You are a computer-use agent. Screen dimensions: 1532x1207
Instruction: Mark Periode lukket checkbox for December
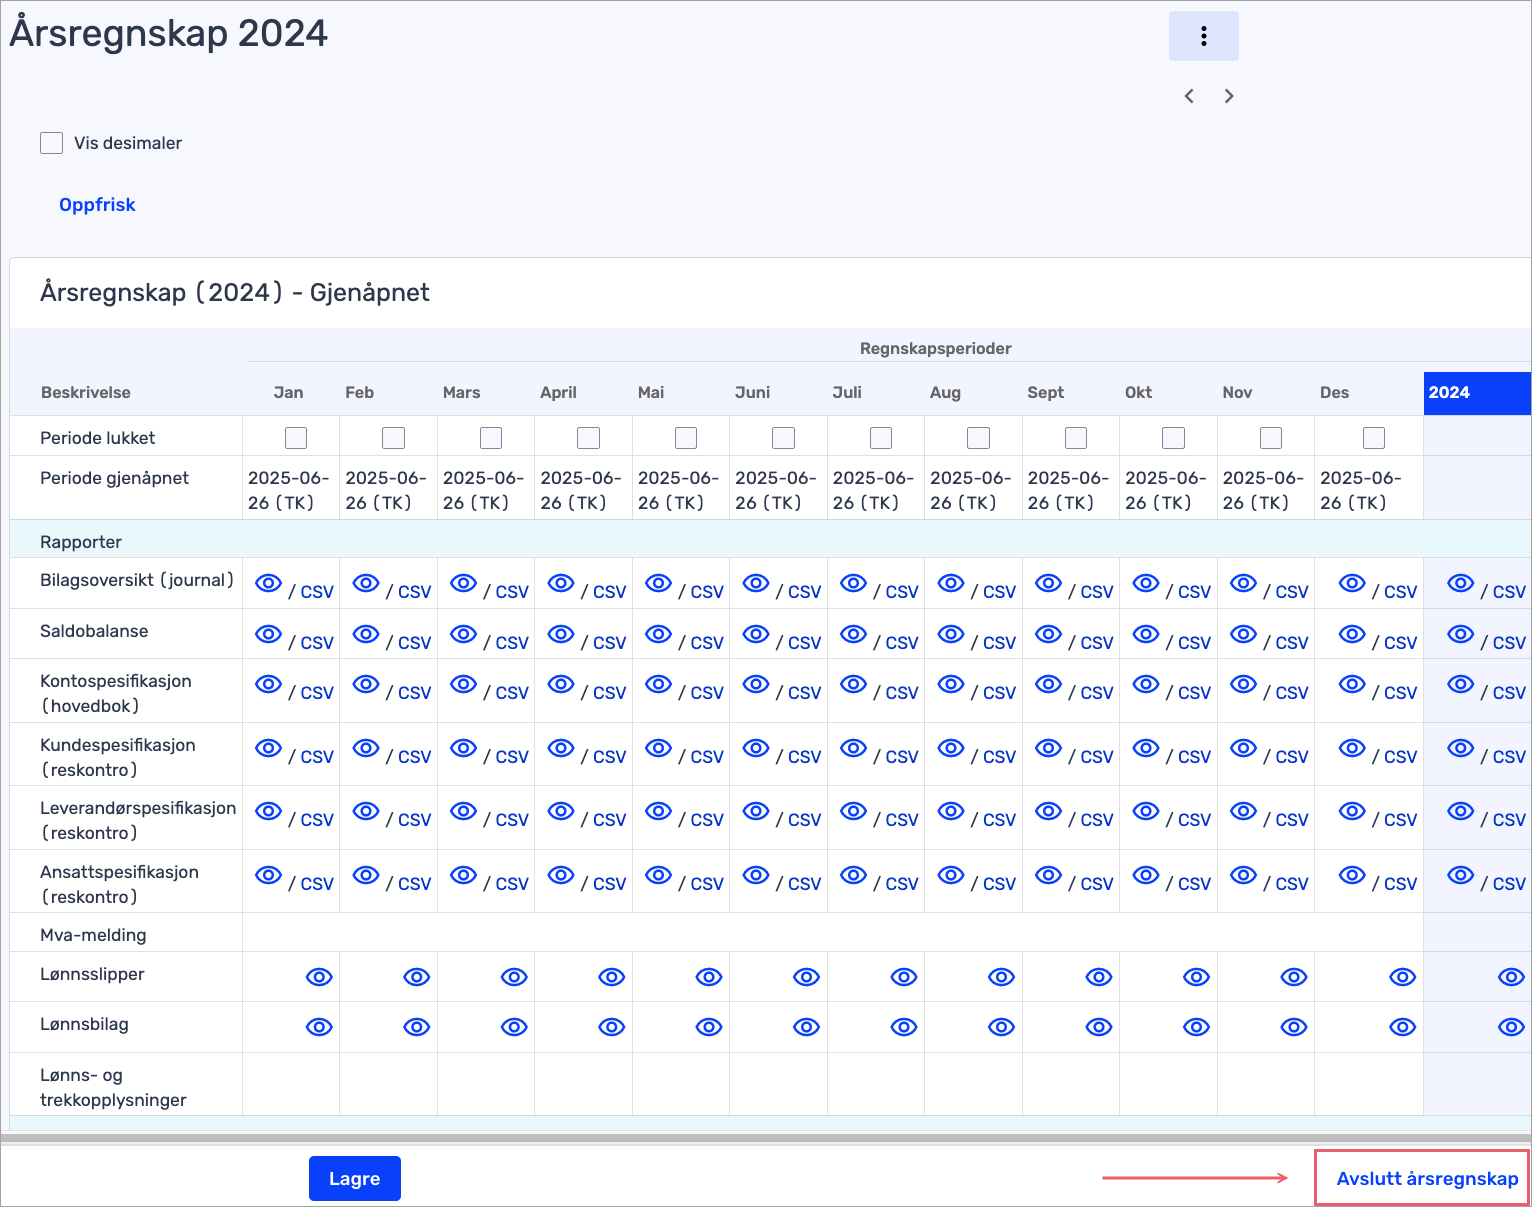point(1374,438)
